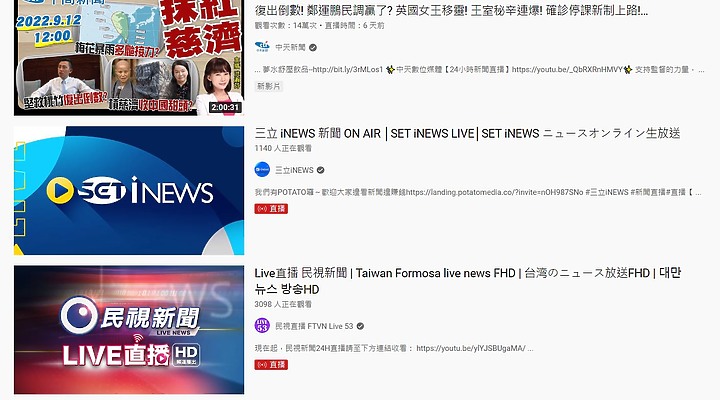
Task: Click verified badge next to 民視直播 FTVN Live 53
Action: tap(360, 326)
